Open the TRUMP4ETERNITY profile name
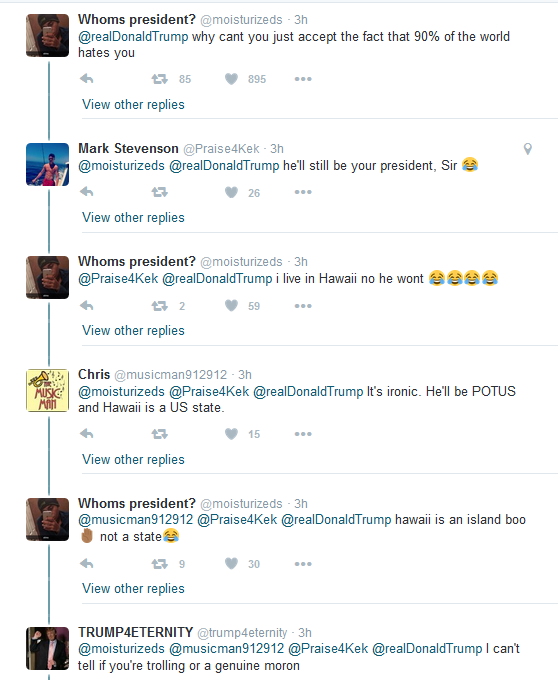The width and height of the screenshot is (558, 680). (135, 632)
